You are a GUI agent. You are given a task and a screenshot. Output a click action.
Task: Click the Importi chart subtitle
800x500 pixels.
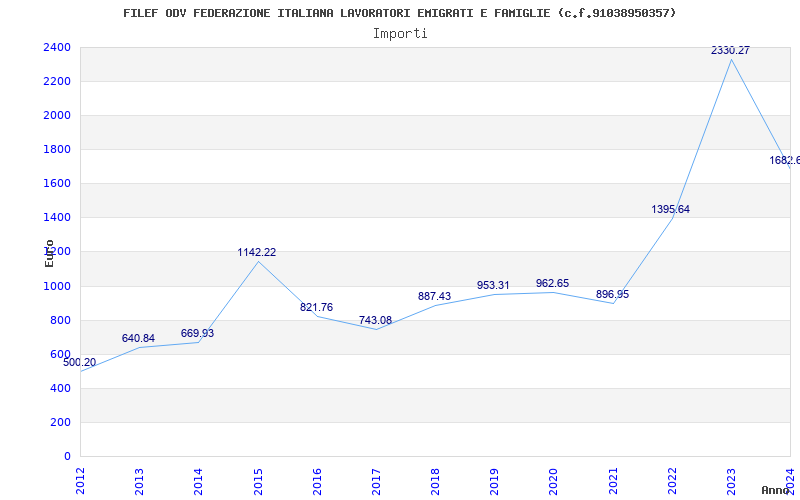[x=400, y=33]
